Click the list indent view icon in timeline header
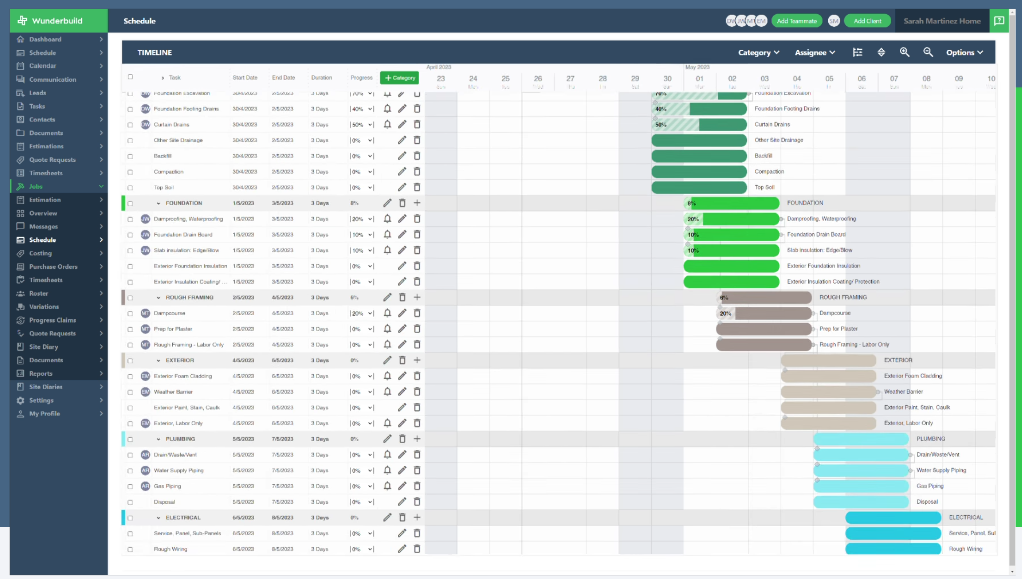This screenshot has width=1022, height=579. (857, 52)
